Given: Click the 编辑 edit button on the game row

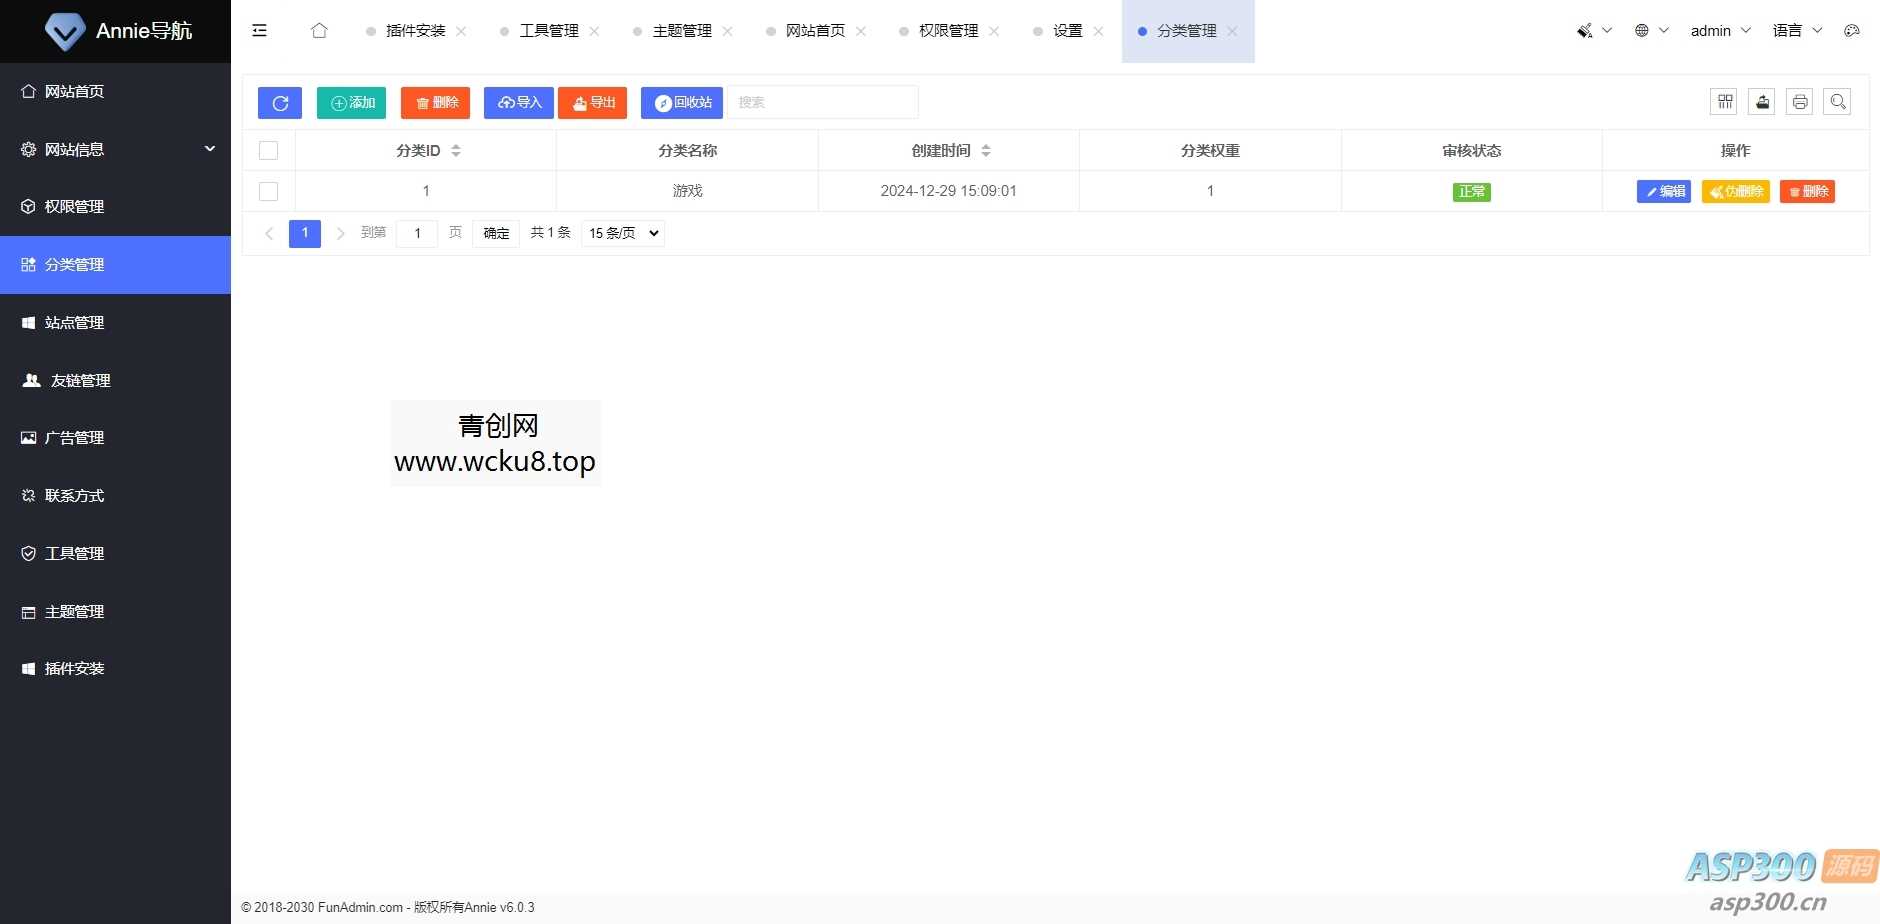Looking at the screenshot, I should point(1663,191).
